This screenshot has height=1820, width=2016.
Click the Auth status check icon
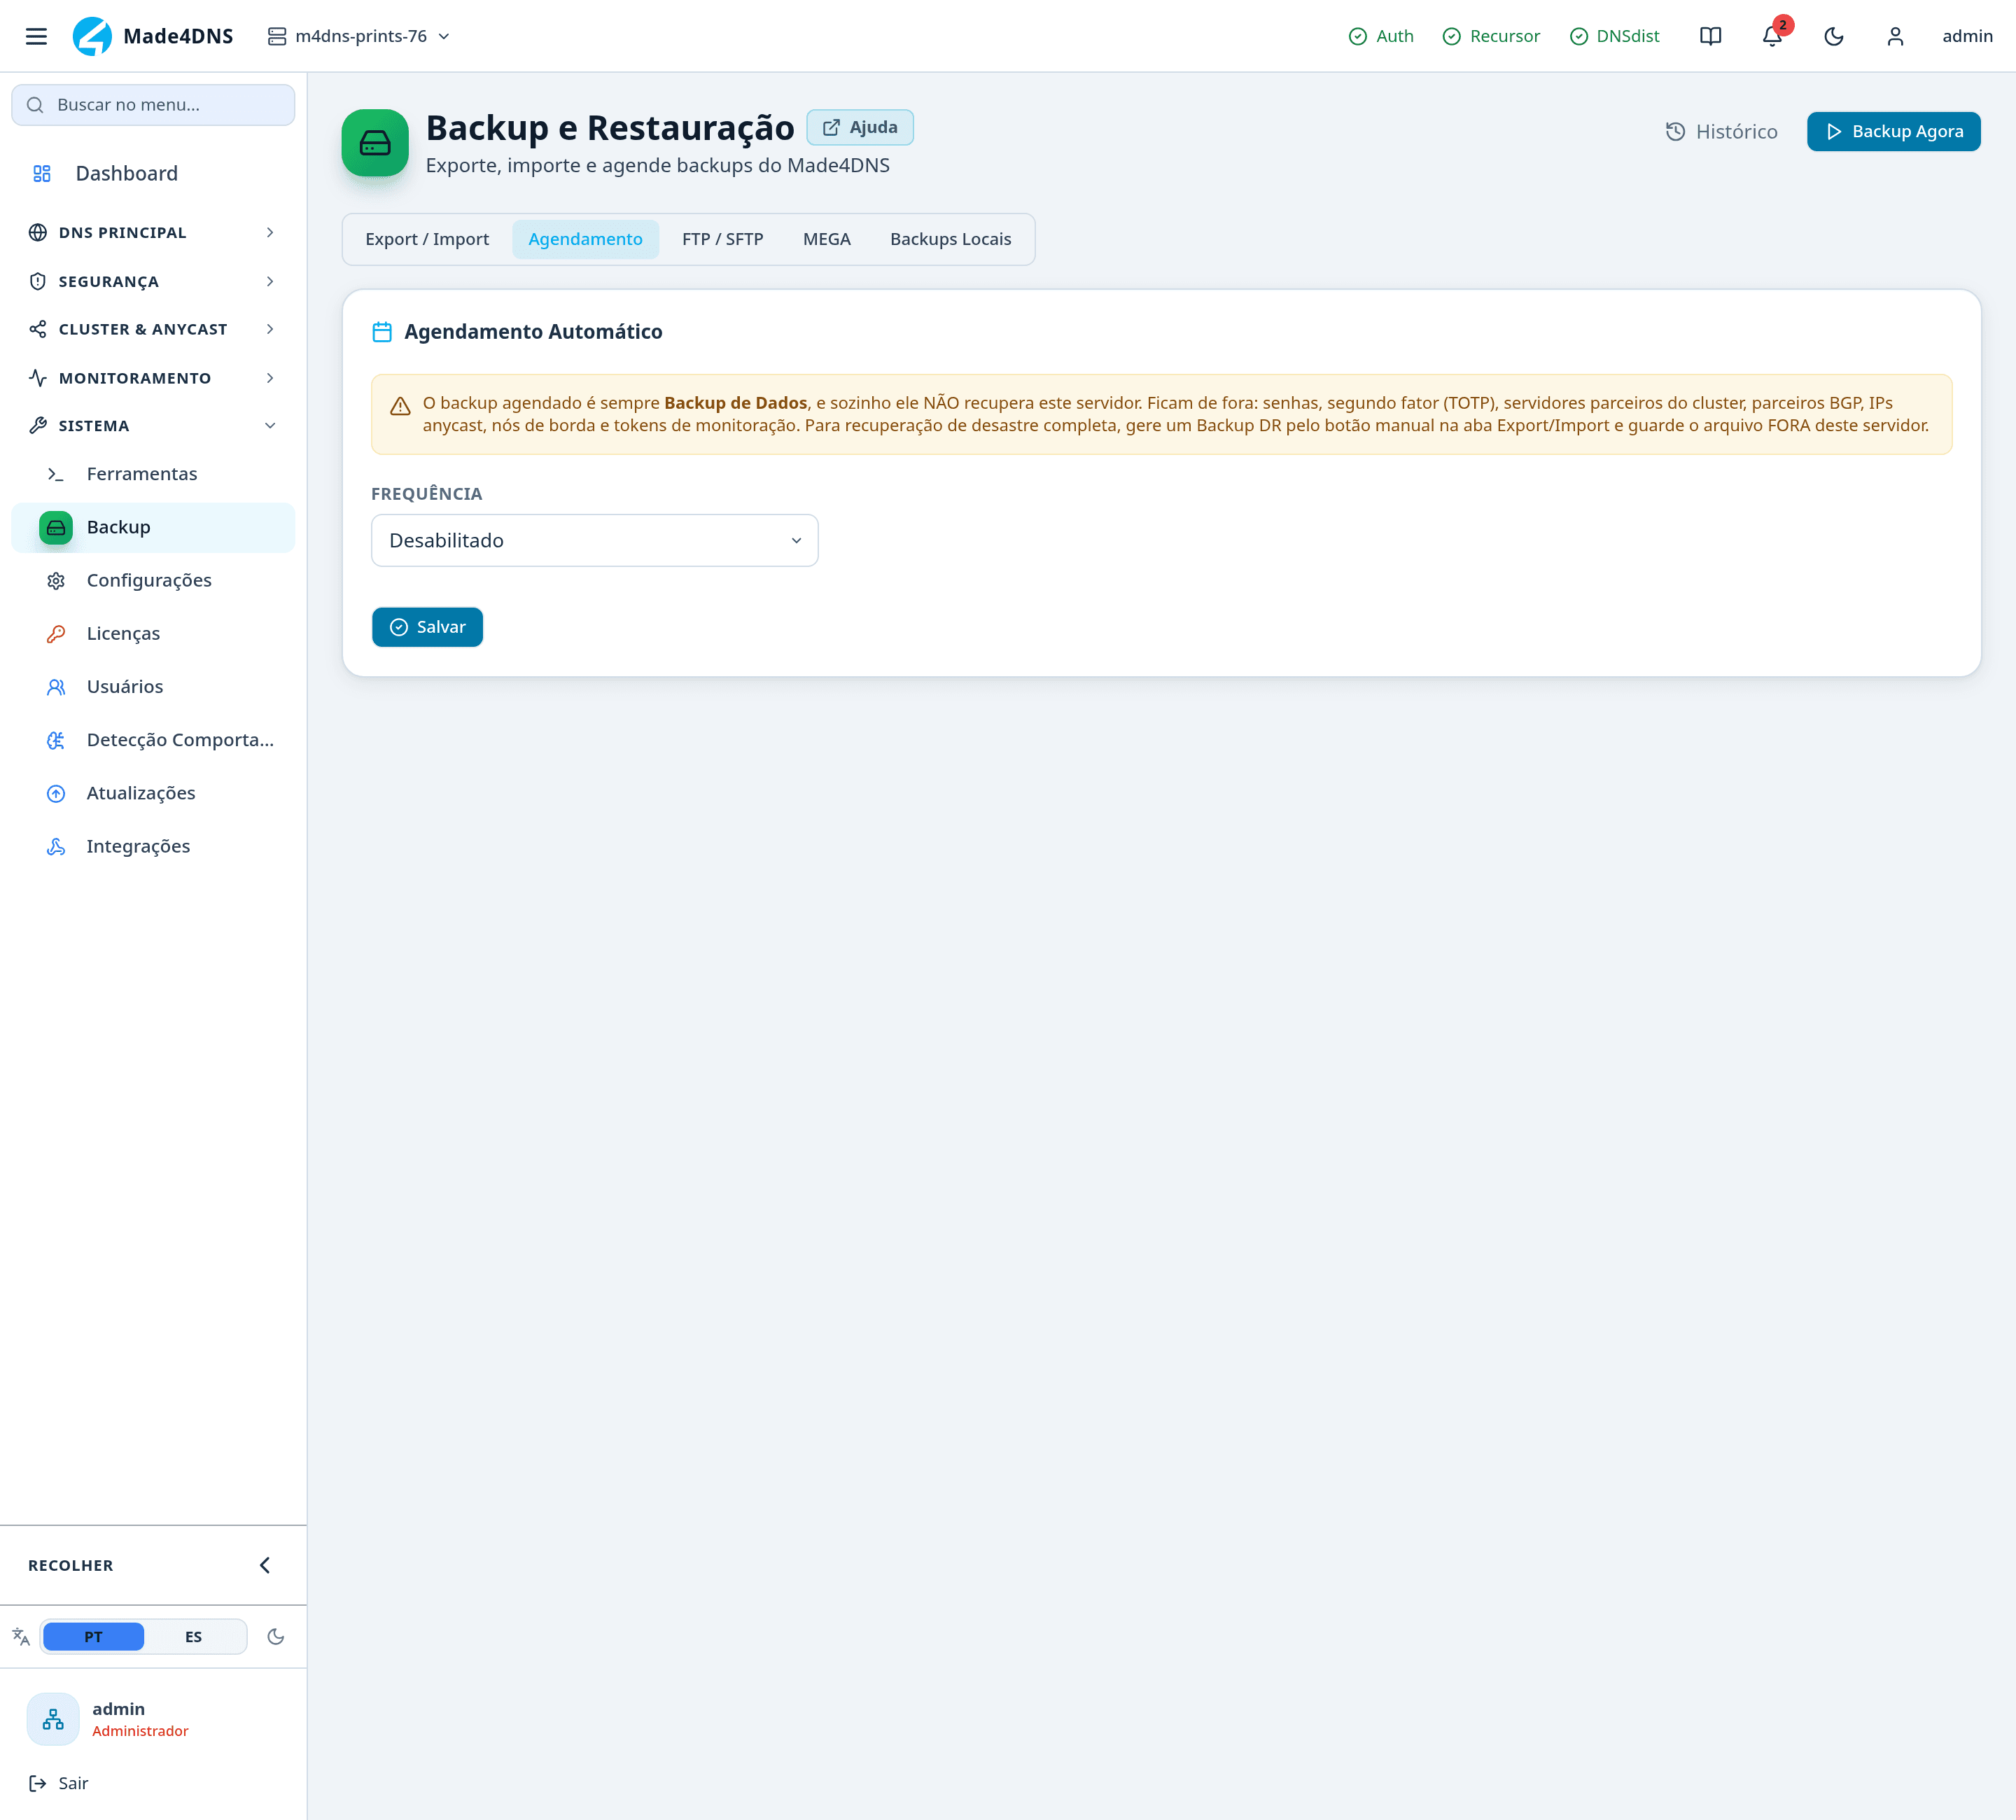click(x=1357, y=36)
